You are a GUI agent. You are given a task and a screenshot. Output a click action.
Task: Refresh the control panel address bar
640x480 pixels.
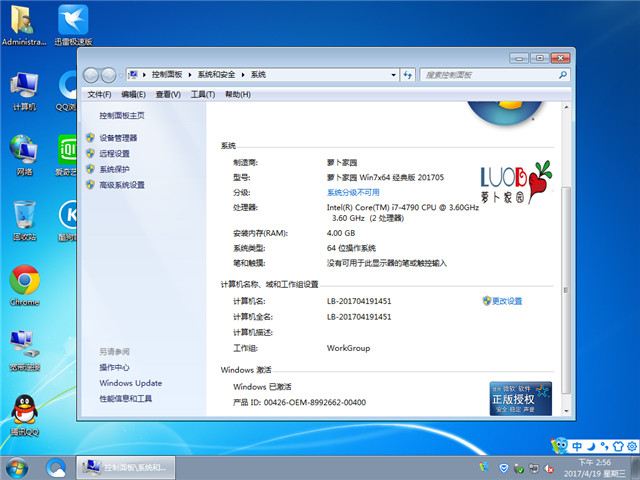pos(408,75)
